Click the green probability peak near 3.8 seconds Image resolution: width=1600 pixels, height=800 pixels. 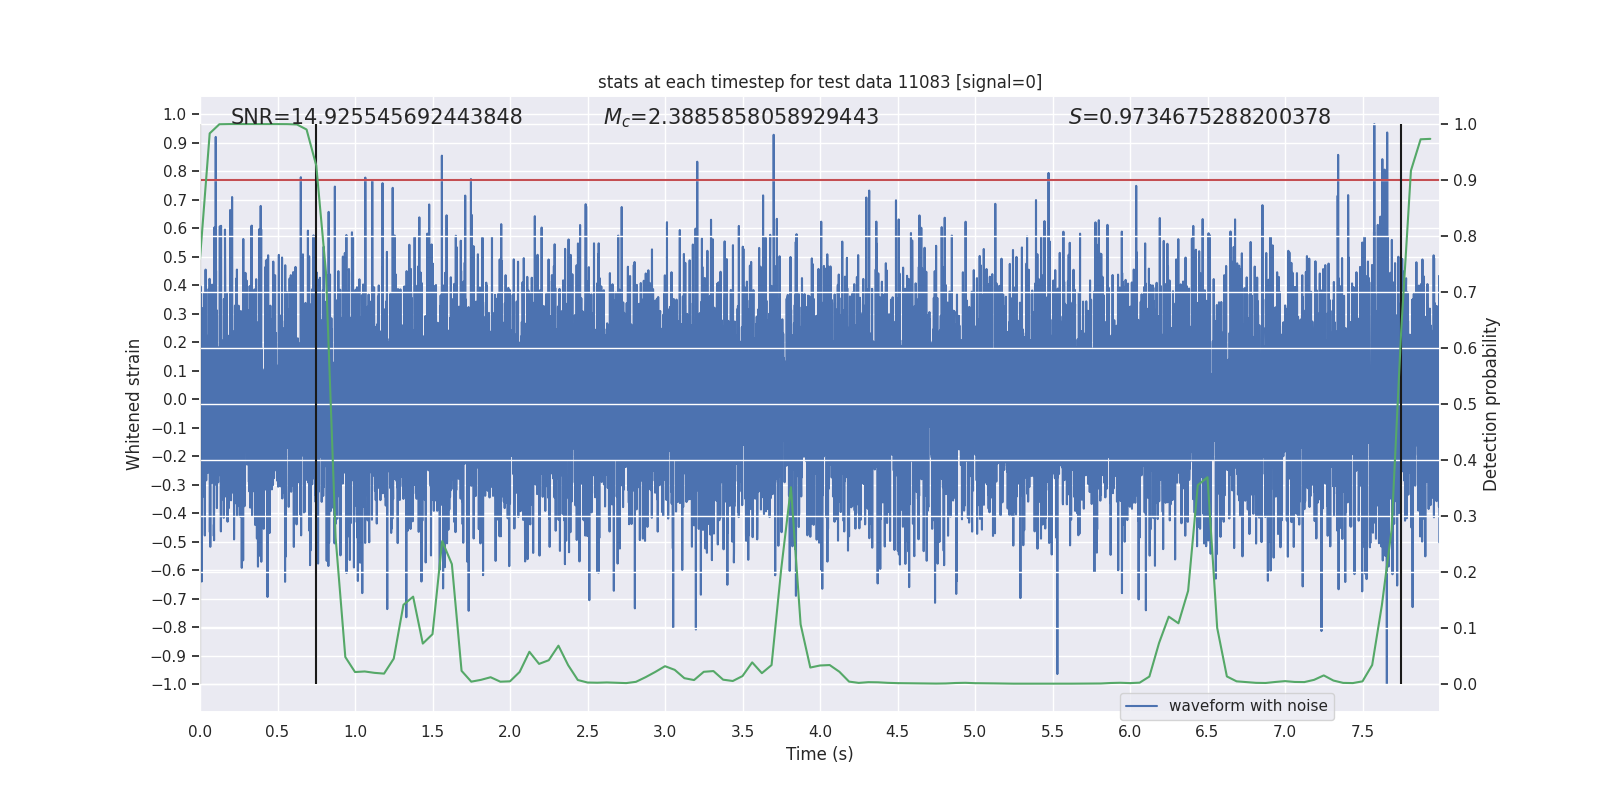click(791, 490)
